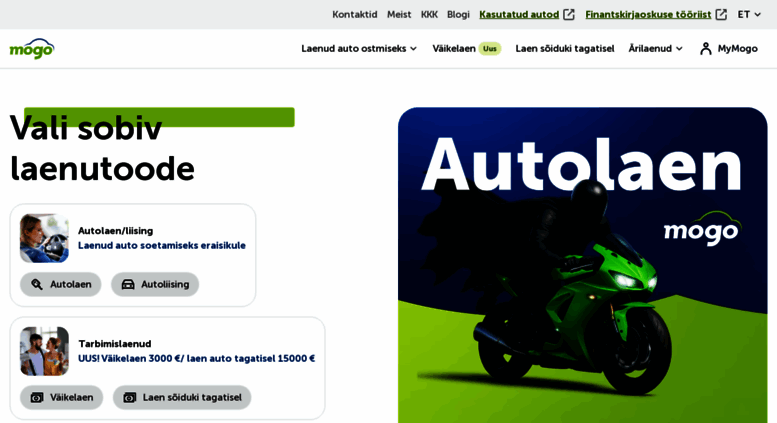Click the Autolaen/liising woman driving thumbnail

coord(44,238)
